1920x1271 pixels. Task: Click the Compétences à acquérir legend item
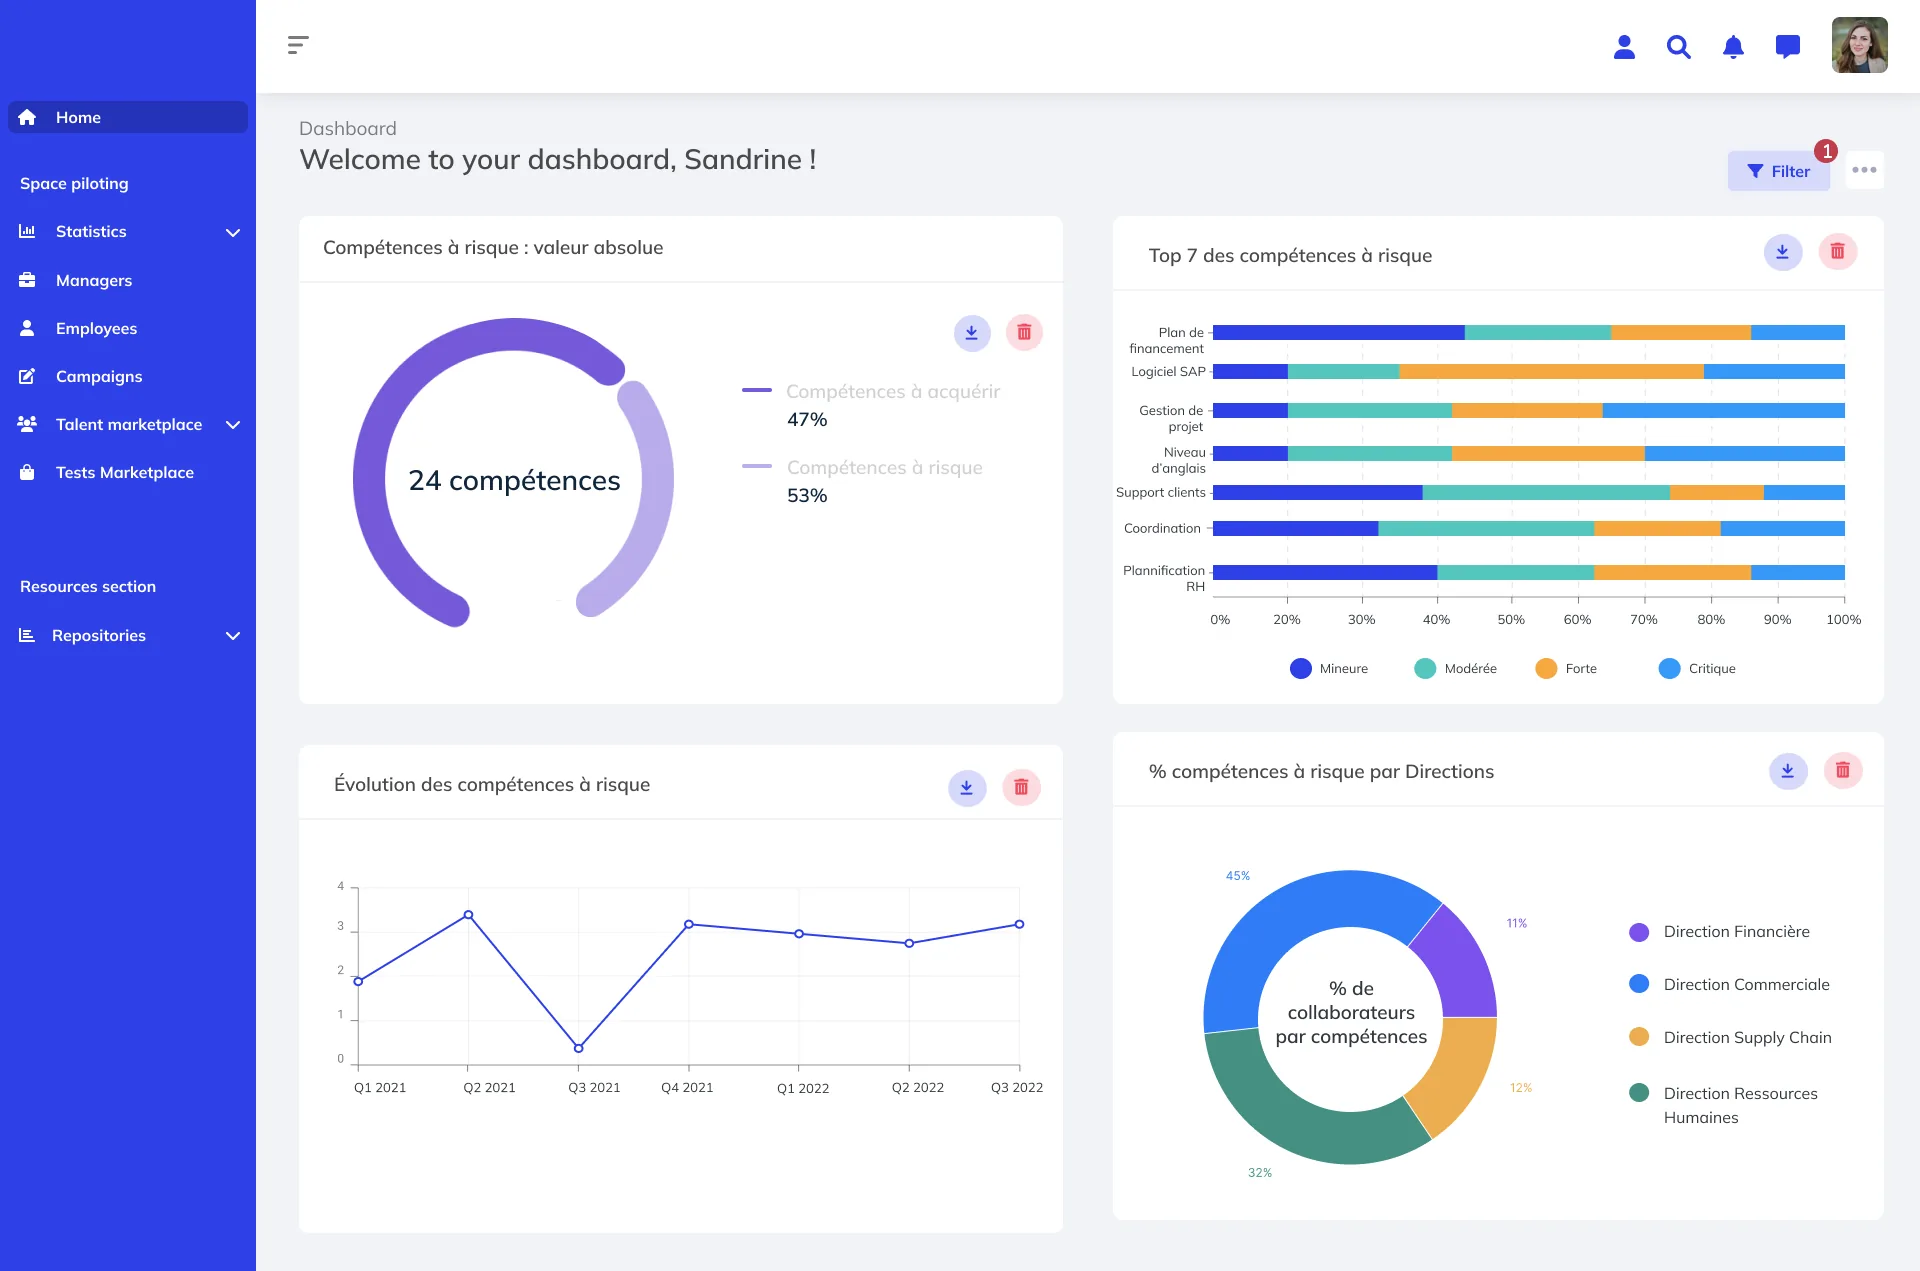[871, 405]
